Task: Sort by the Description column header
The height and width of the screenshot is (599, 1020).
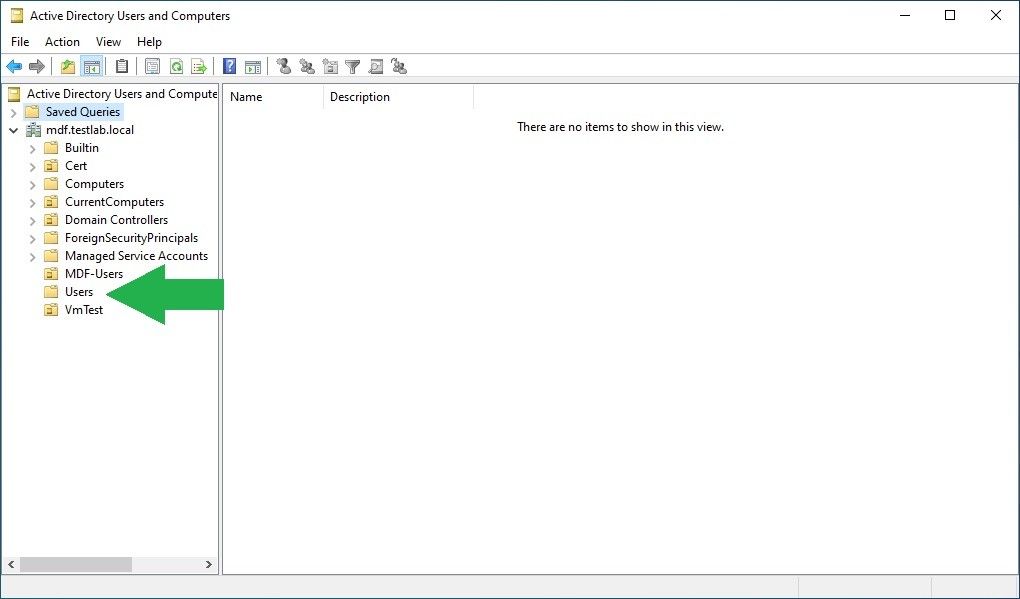Action: point(398,97)
